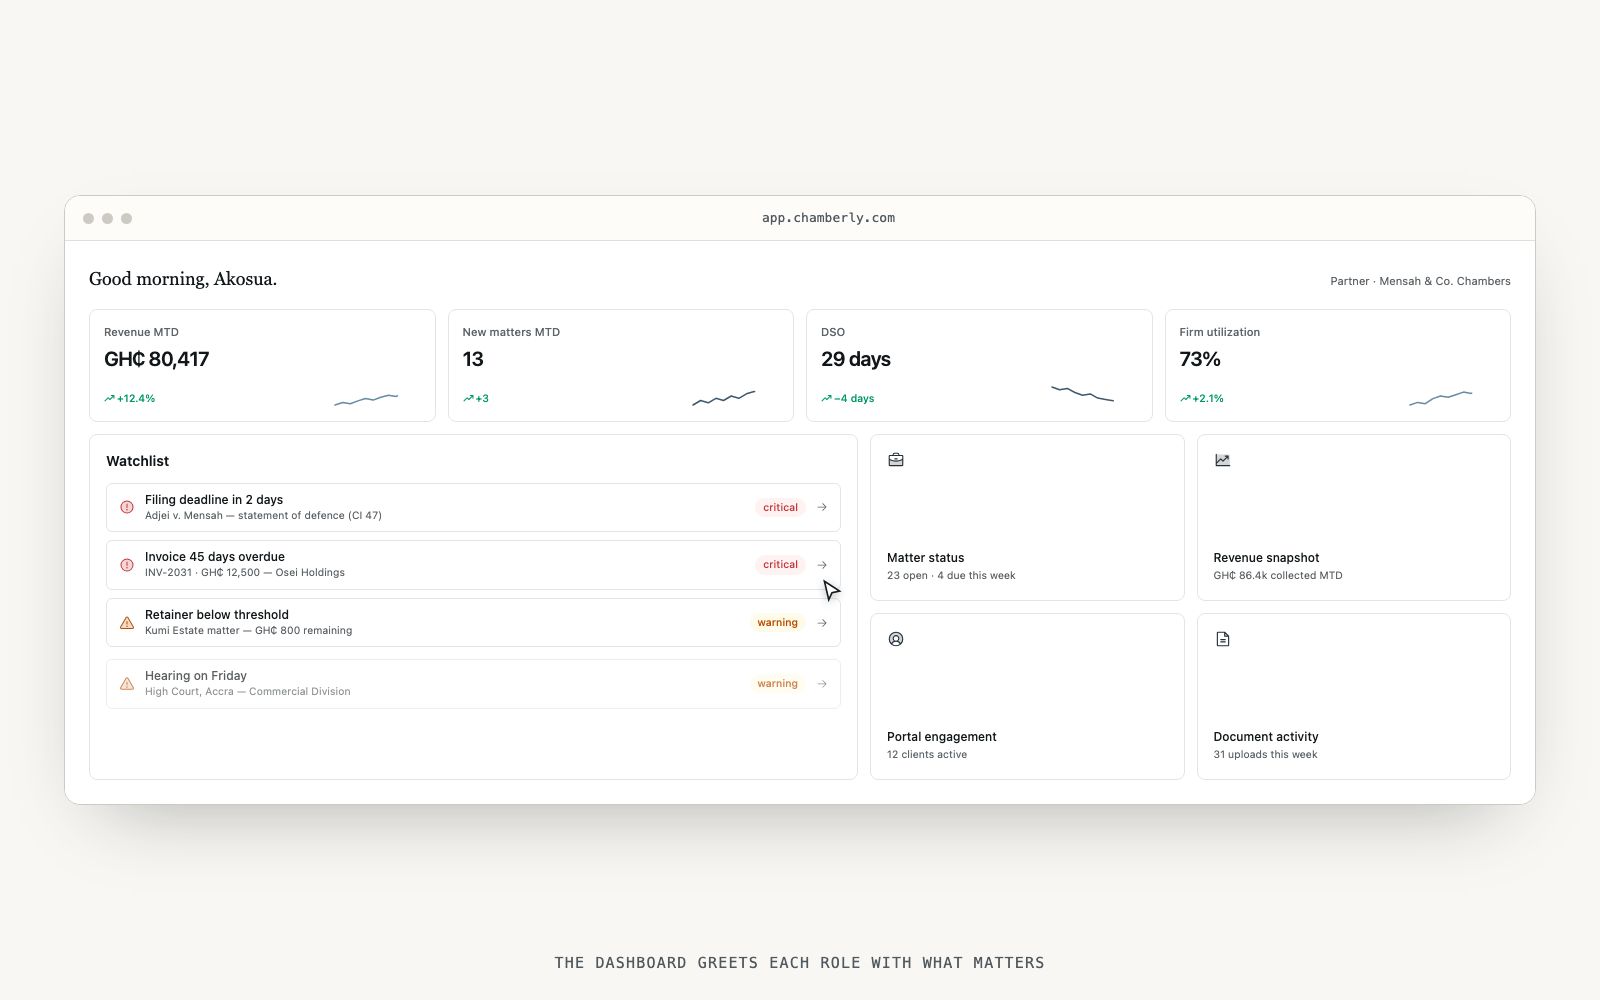Open overdue invoice item via its arrow
Viewport: 1600px width, 1000px height.
pos(822,565)
